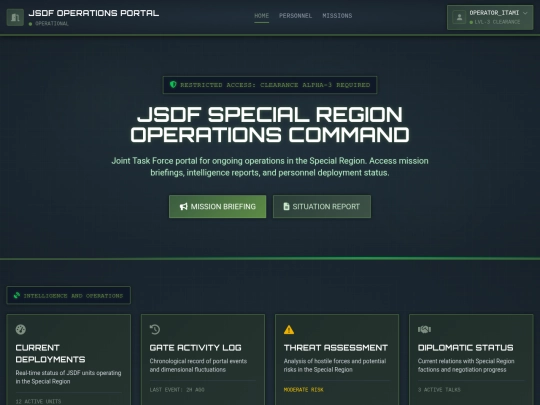Go to the Personnel nav tab
Image resolution: width=540 pixels, height=405 pixels.
[295, 16]
